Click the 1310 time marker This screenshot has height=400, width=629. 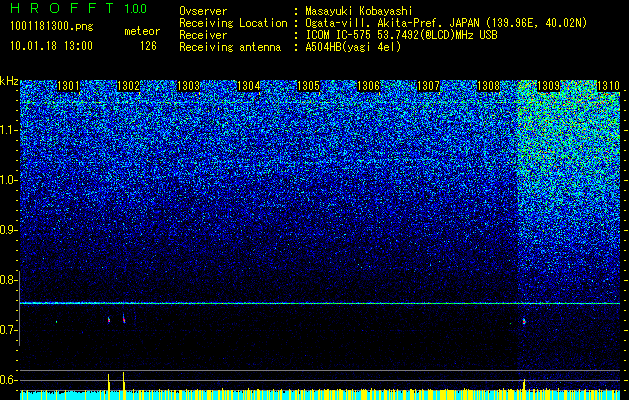pos(608,86)
